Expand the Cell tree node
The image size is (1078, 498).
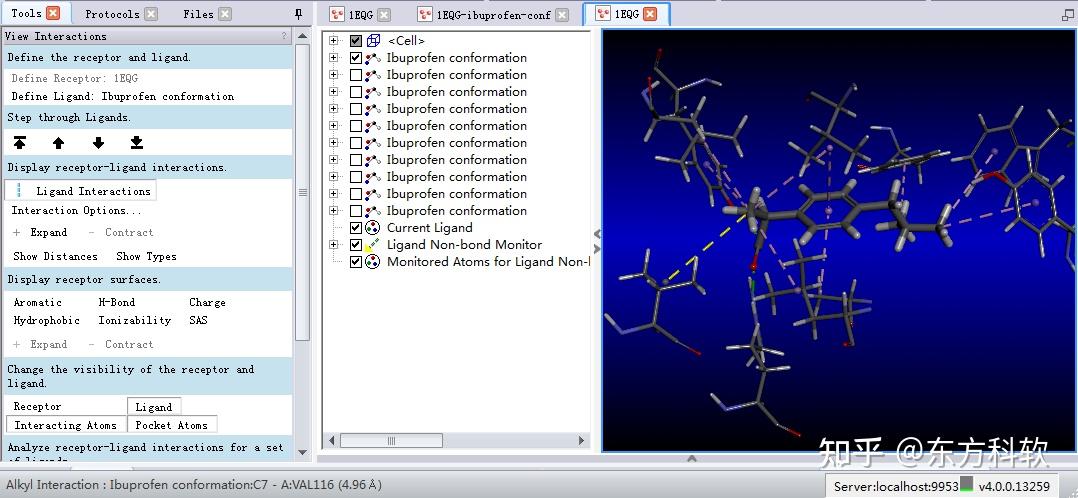point(333,41)
